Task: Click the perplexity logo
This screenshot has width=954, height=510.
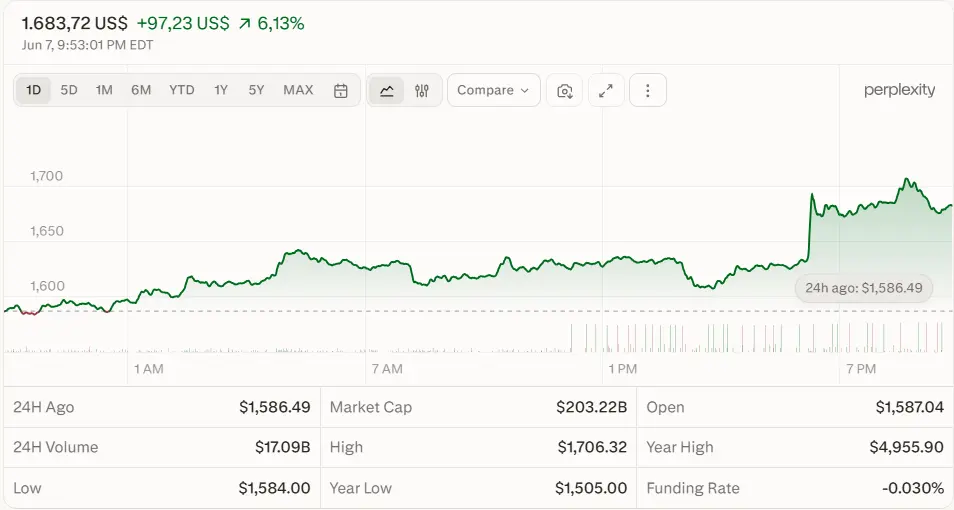Action: click(899, 90)
